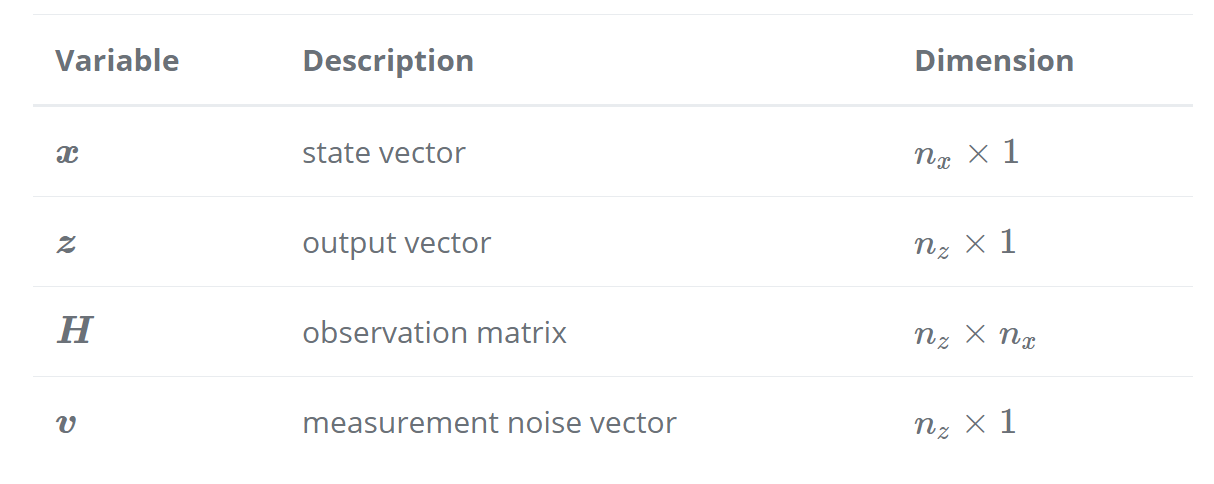Click the 'measurement noise vector' description
The height and width of the screenshot is (484, 1214).
point(489,423)
